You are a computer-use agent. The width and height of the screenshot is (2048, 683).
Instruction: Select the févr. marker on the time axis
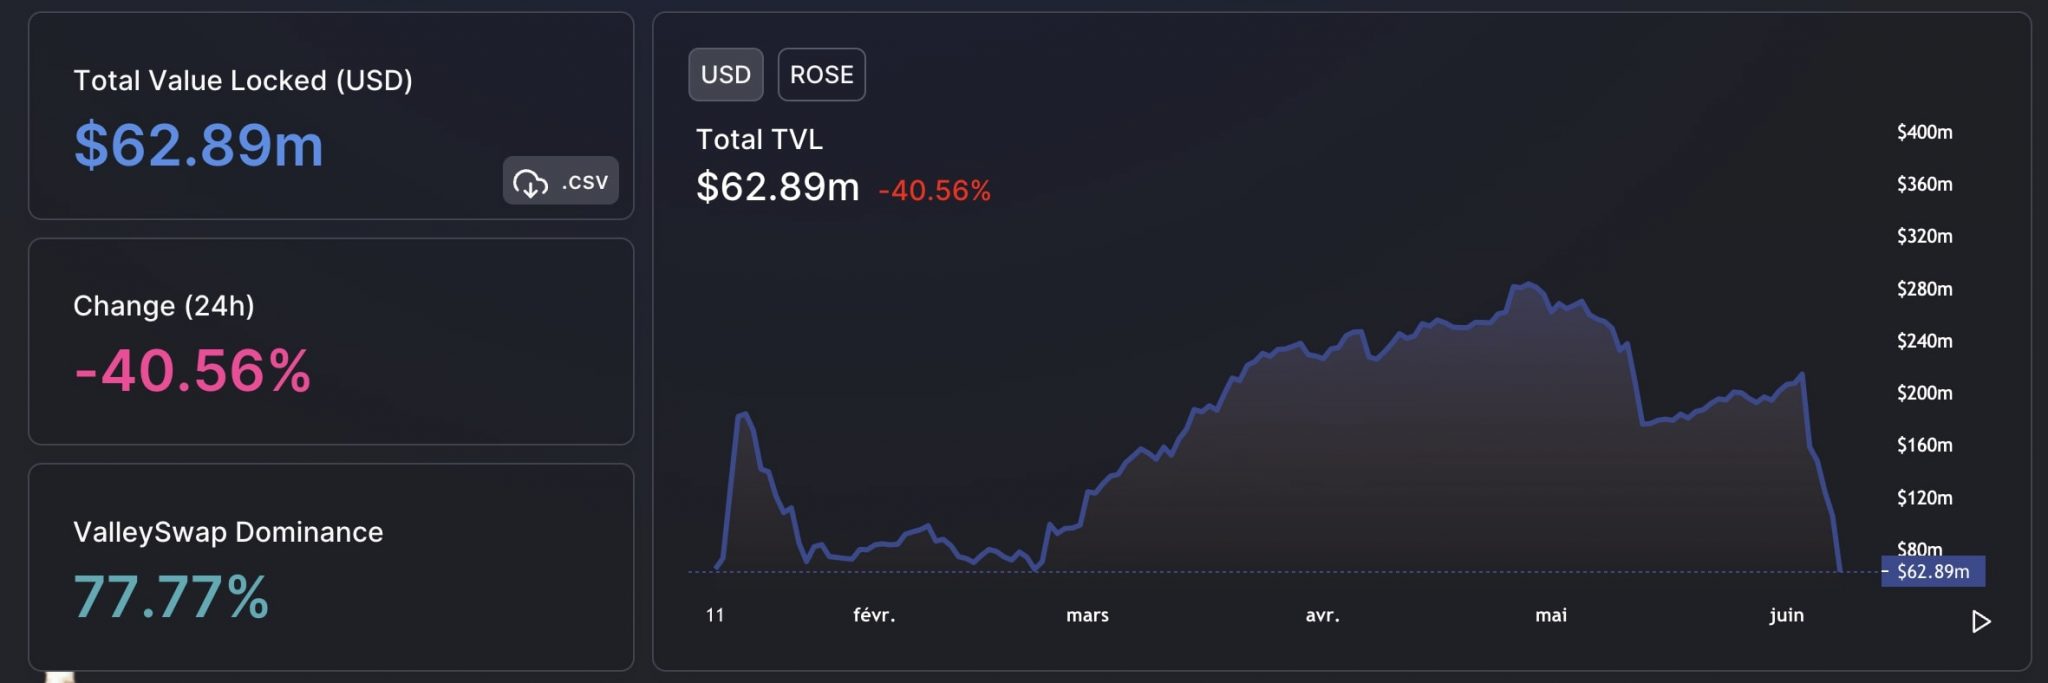(874, 615)
